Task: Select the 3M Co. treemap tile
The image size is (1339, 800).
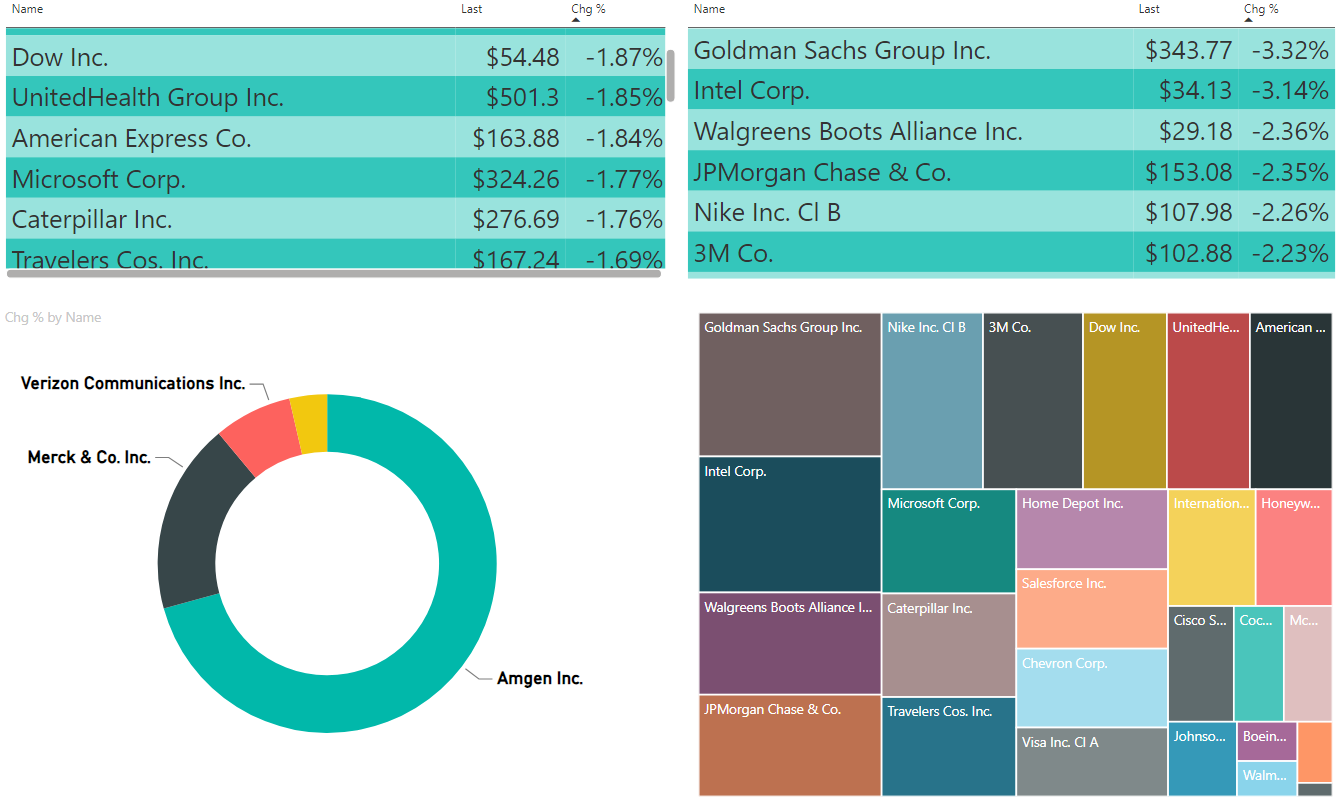Action: point(1033,401)
